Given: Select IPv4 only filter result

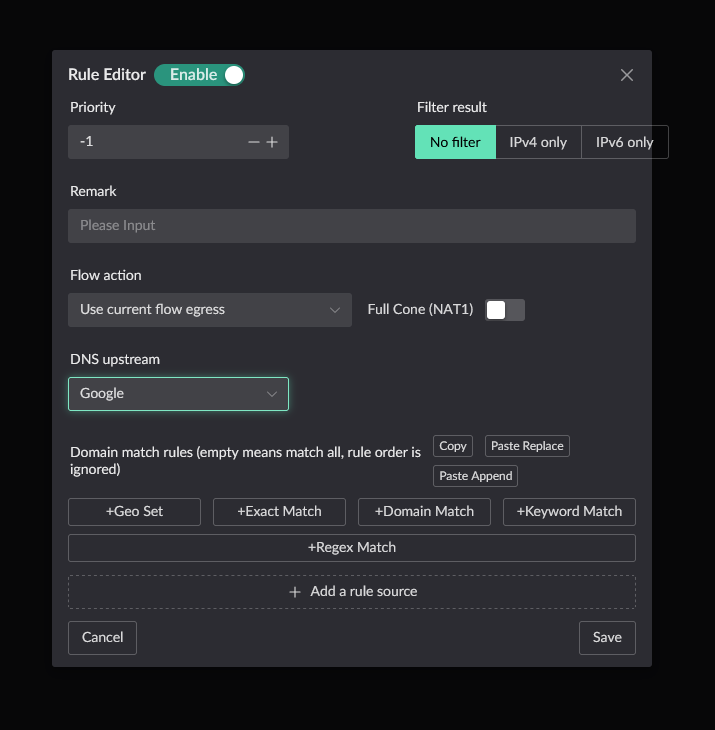Looking at the screenshot, I should point(538,142).
